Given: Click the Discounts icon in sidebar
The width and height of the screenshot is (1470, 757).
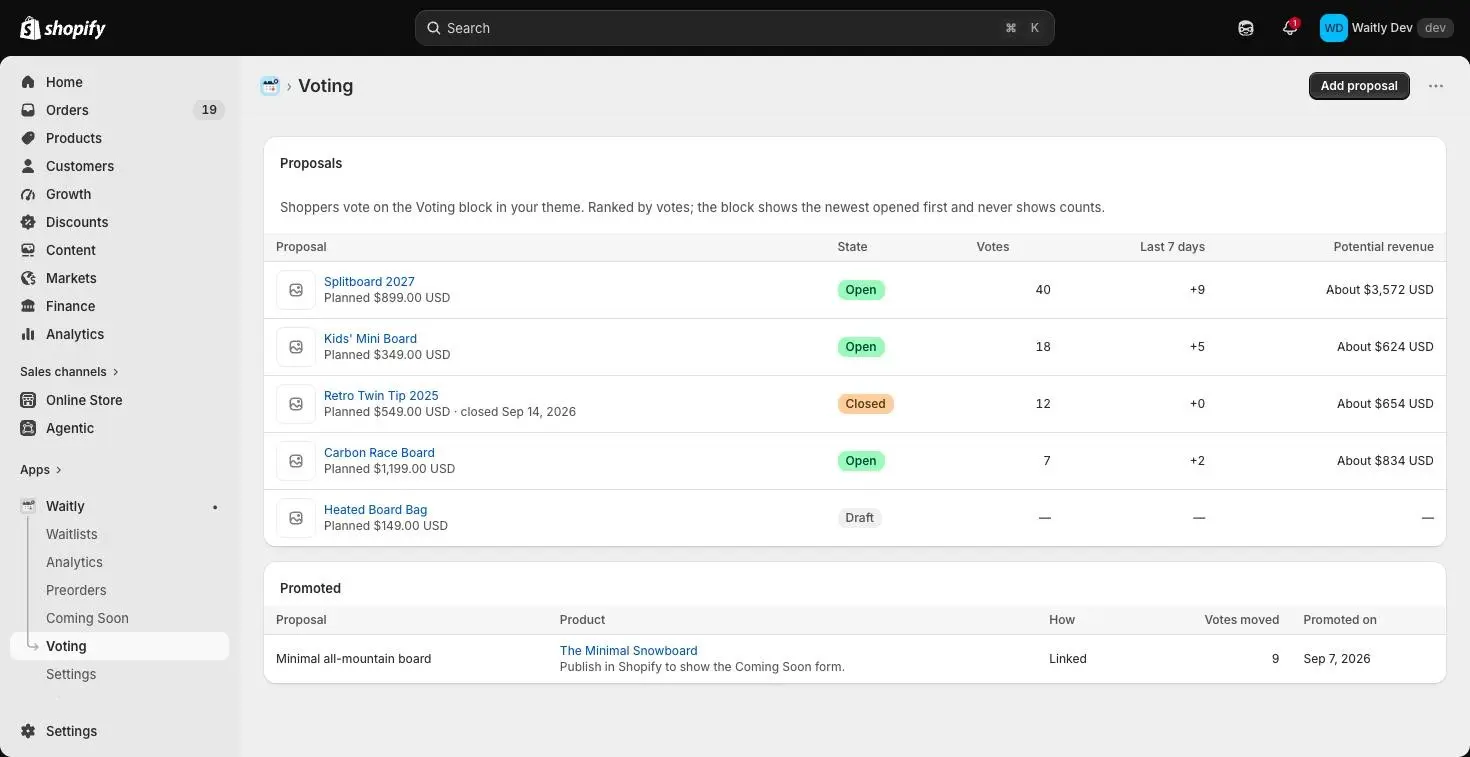Looking at the screenshot, I should click(x=28, y=222).
